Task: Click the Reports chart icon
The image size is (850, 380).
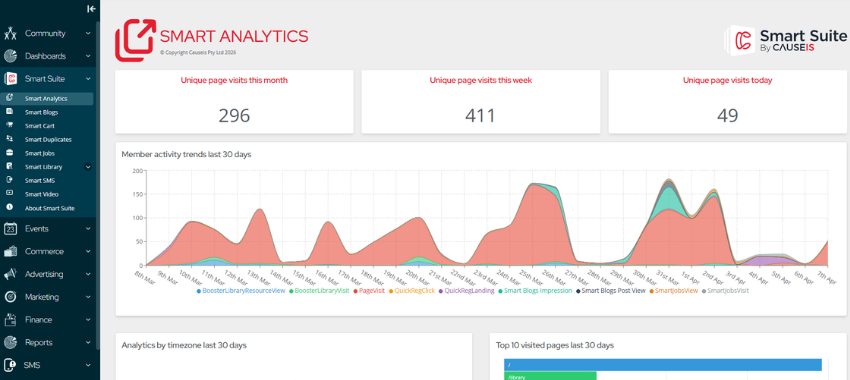Action: click(x=10, y=343)
